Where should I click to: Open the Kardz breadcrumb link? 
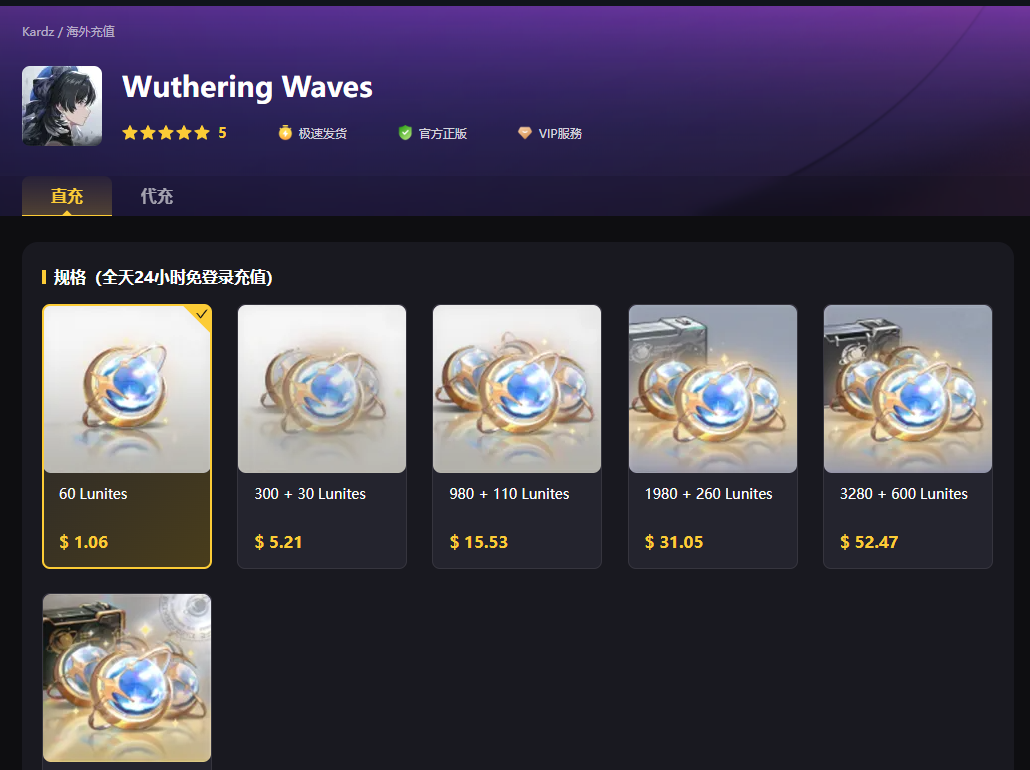38,32
